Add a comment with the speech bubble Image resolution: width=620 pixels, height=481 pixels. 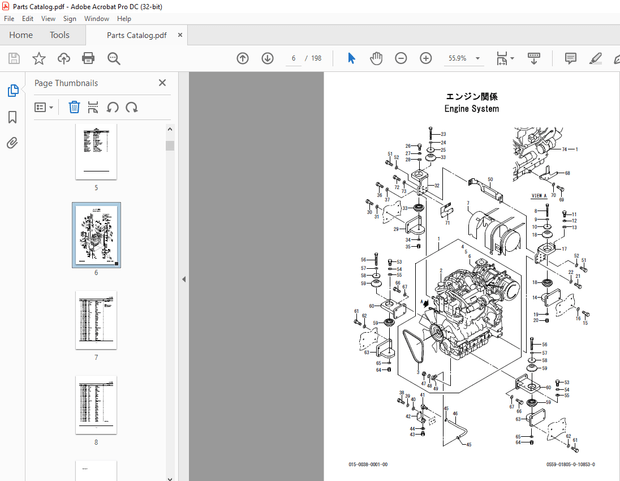coord(570,59)
